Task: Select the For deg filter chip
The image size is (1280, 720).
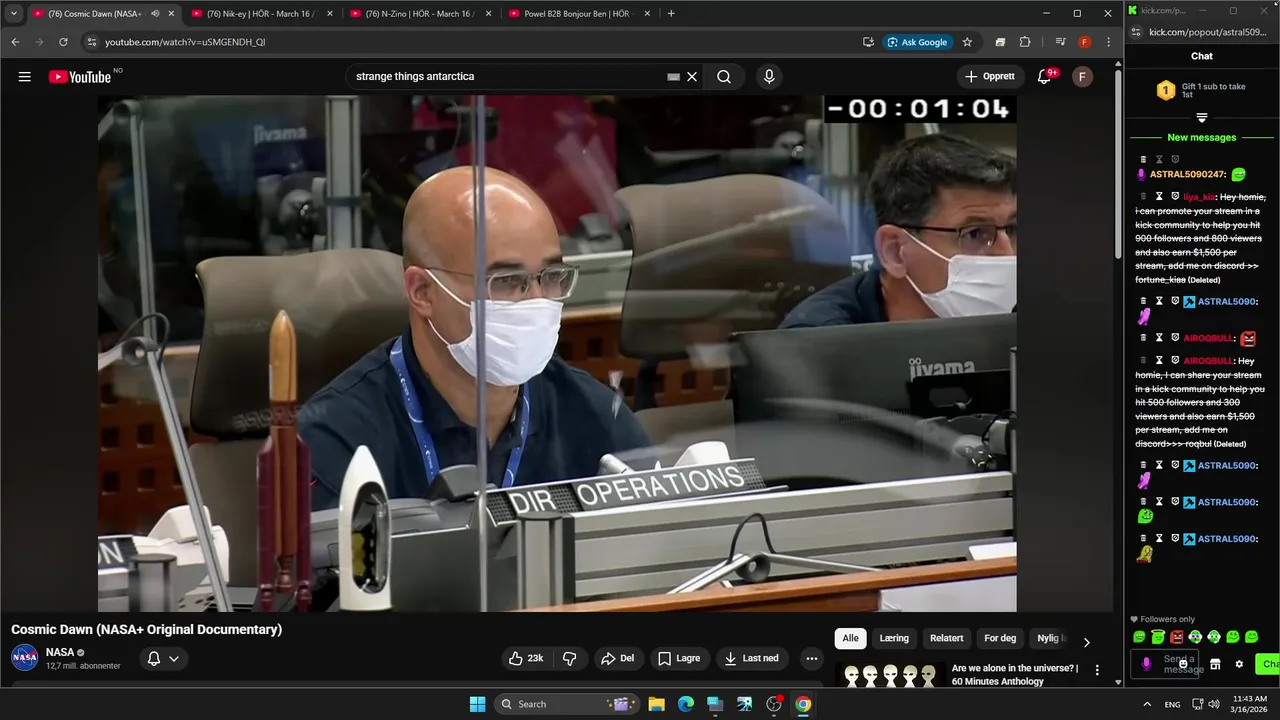Action: pyautogui.click(x=1000, y=638)
